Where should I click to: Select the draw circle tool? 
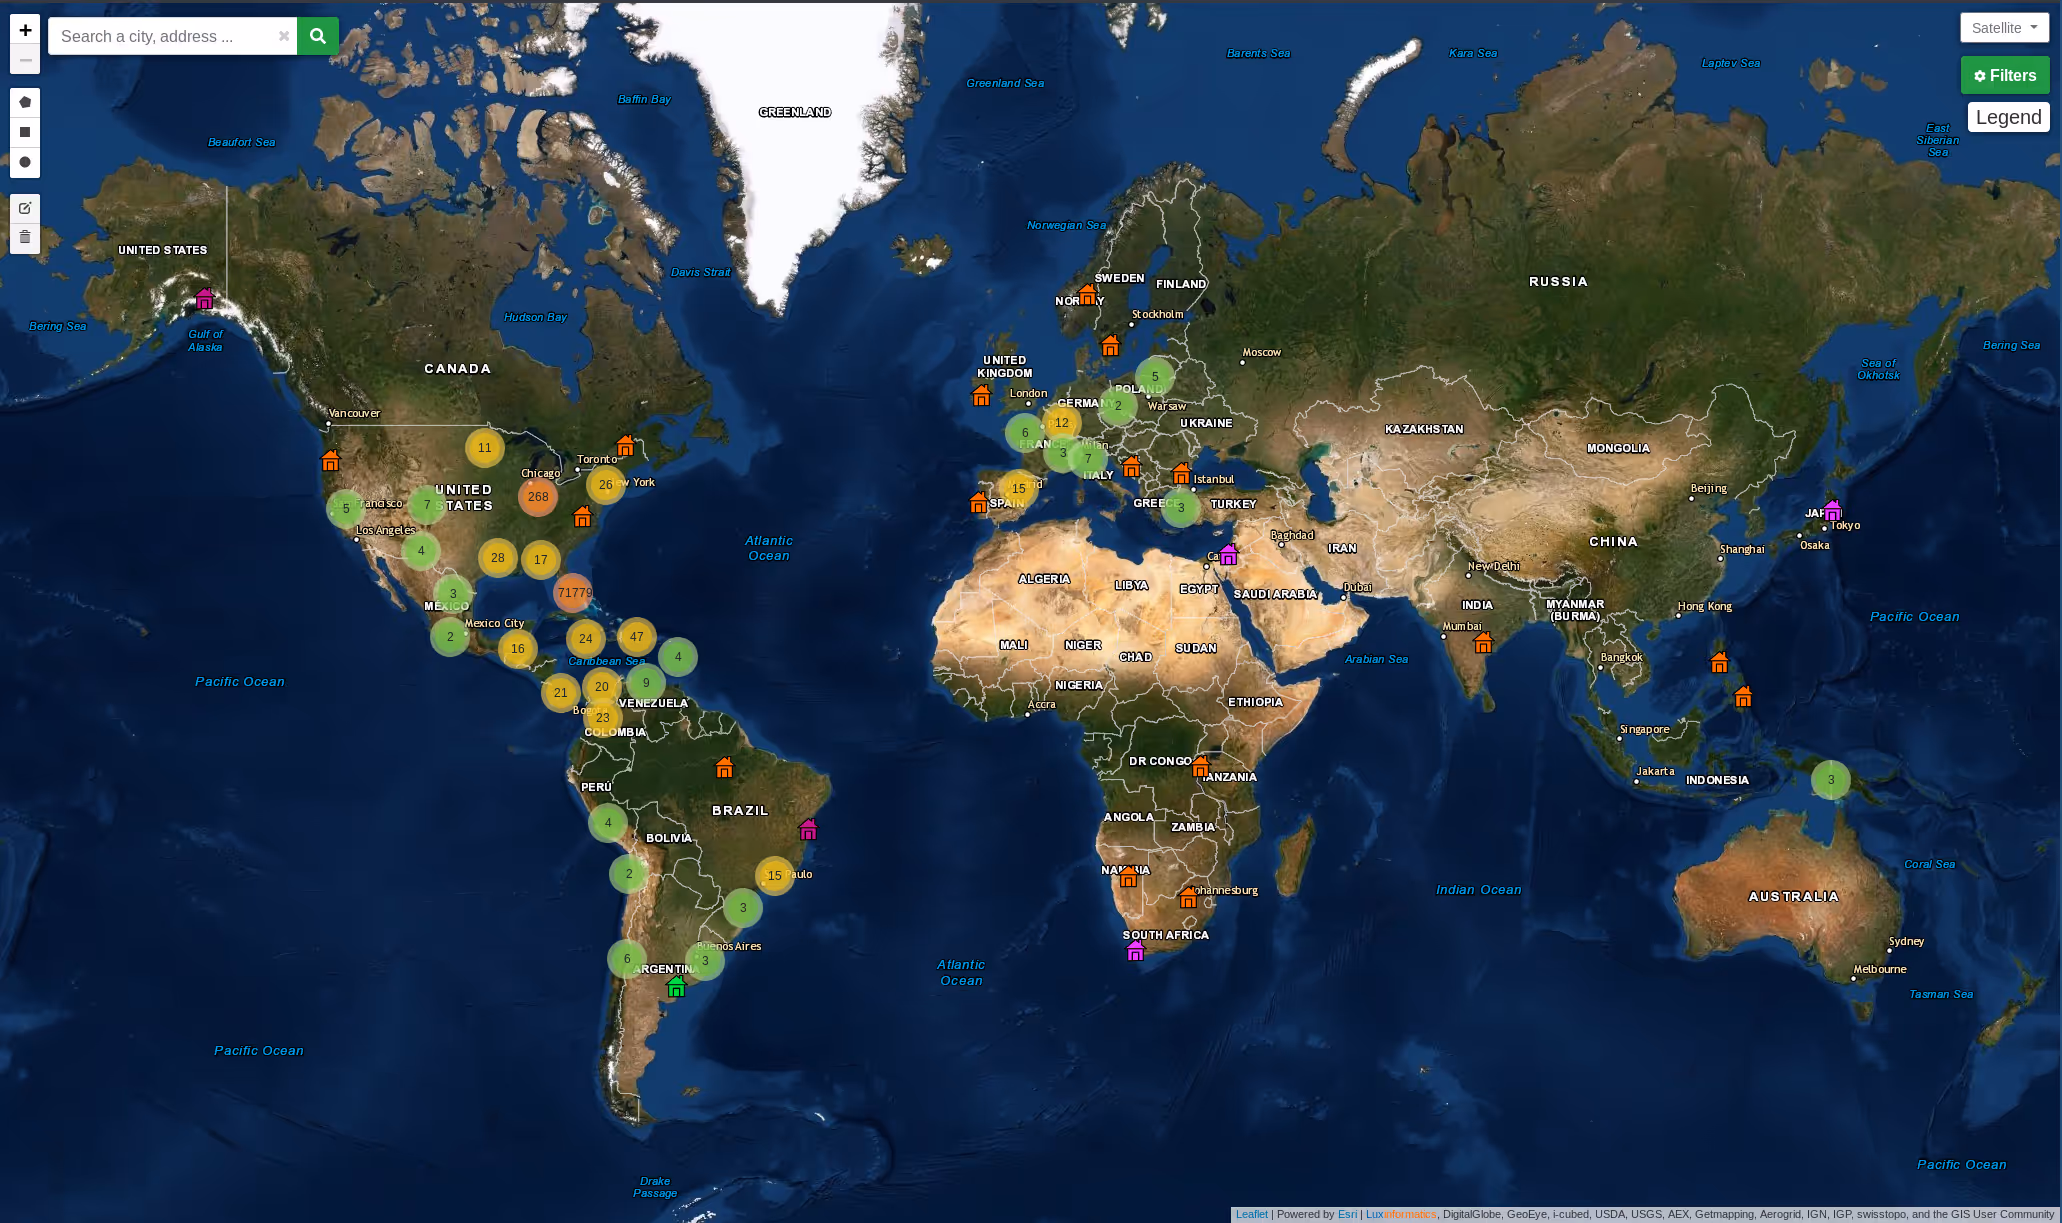pyautogui.click(x=25, y=162)
